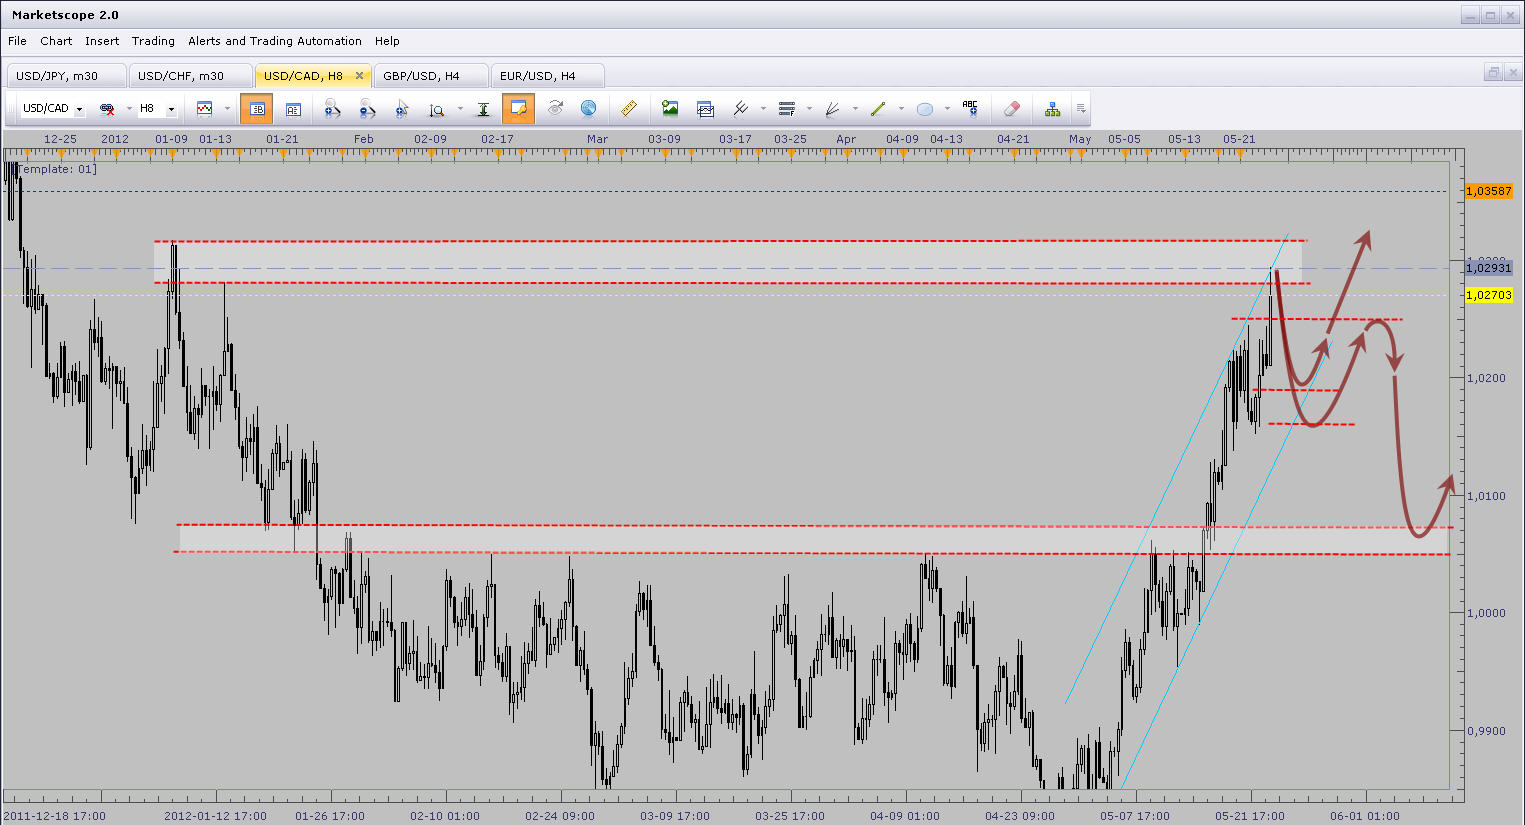
Task: Close the inner chart window
Action: tap(1511, 72)
